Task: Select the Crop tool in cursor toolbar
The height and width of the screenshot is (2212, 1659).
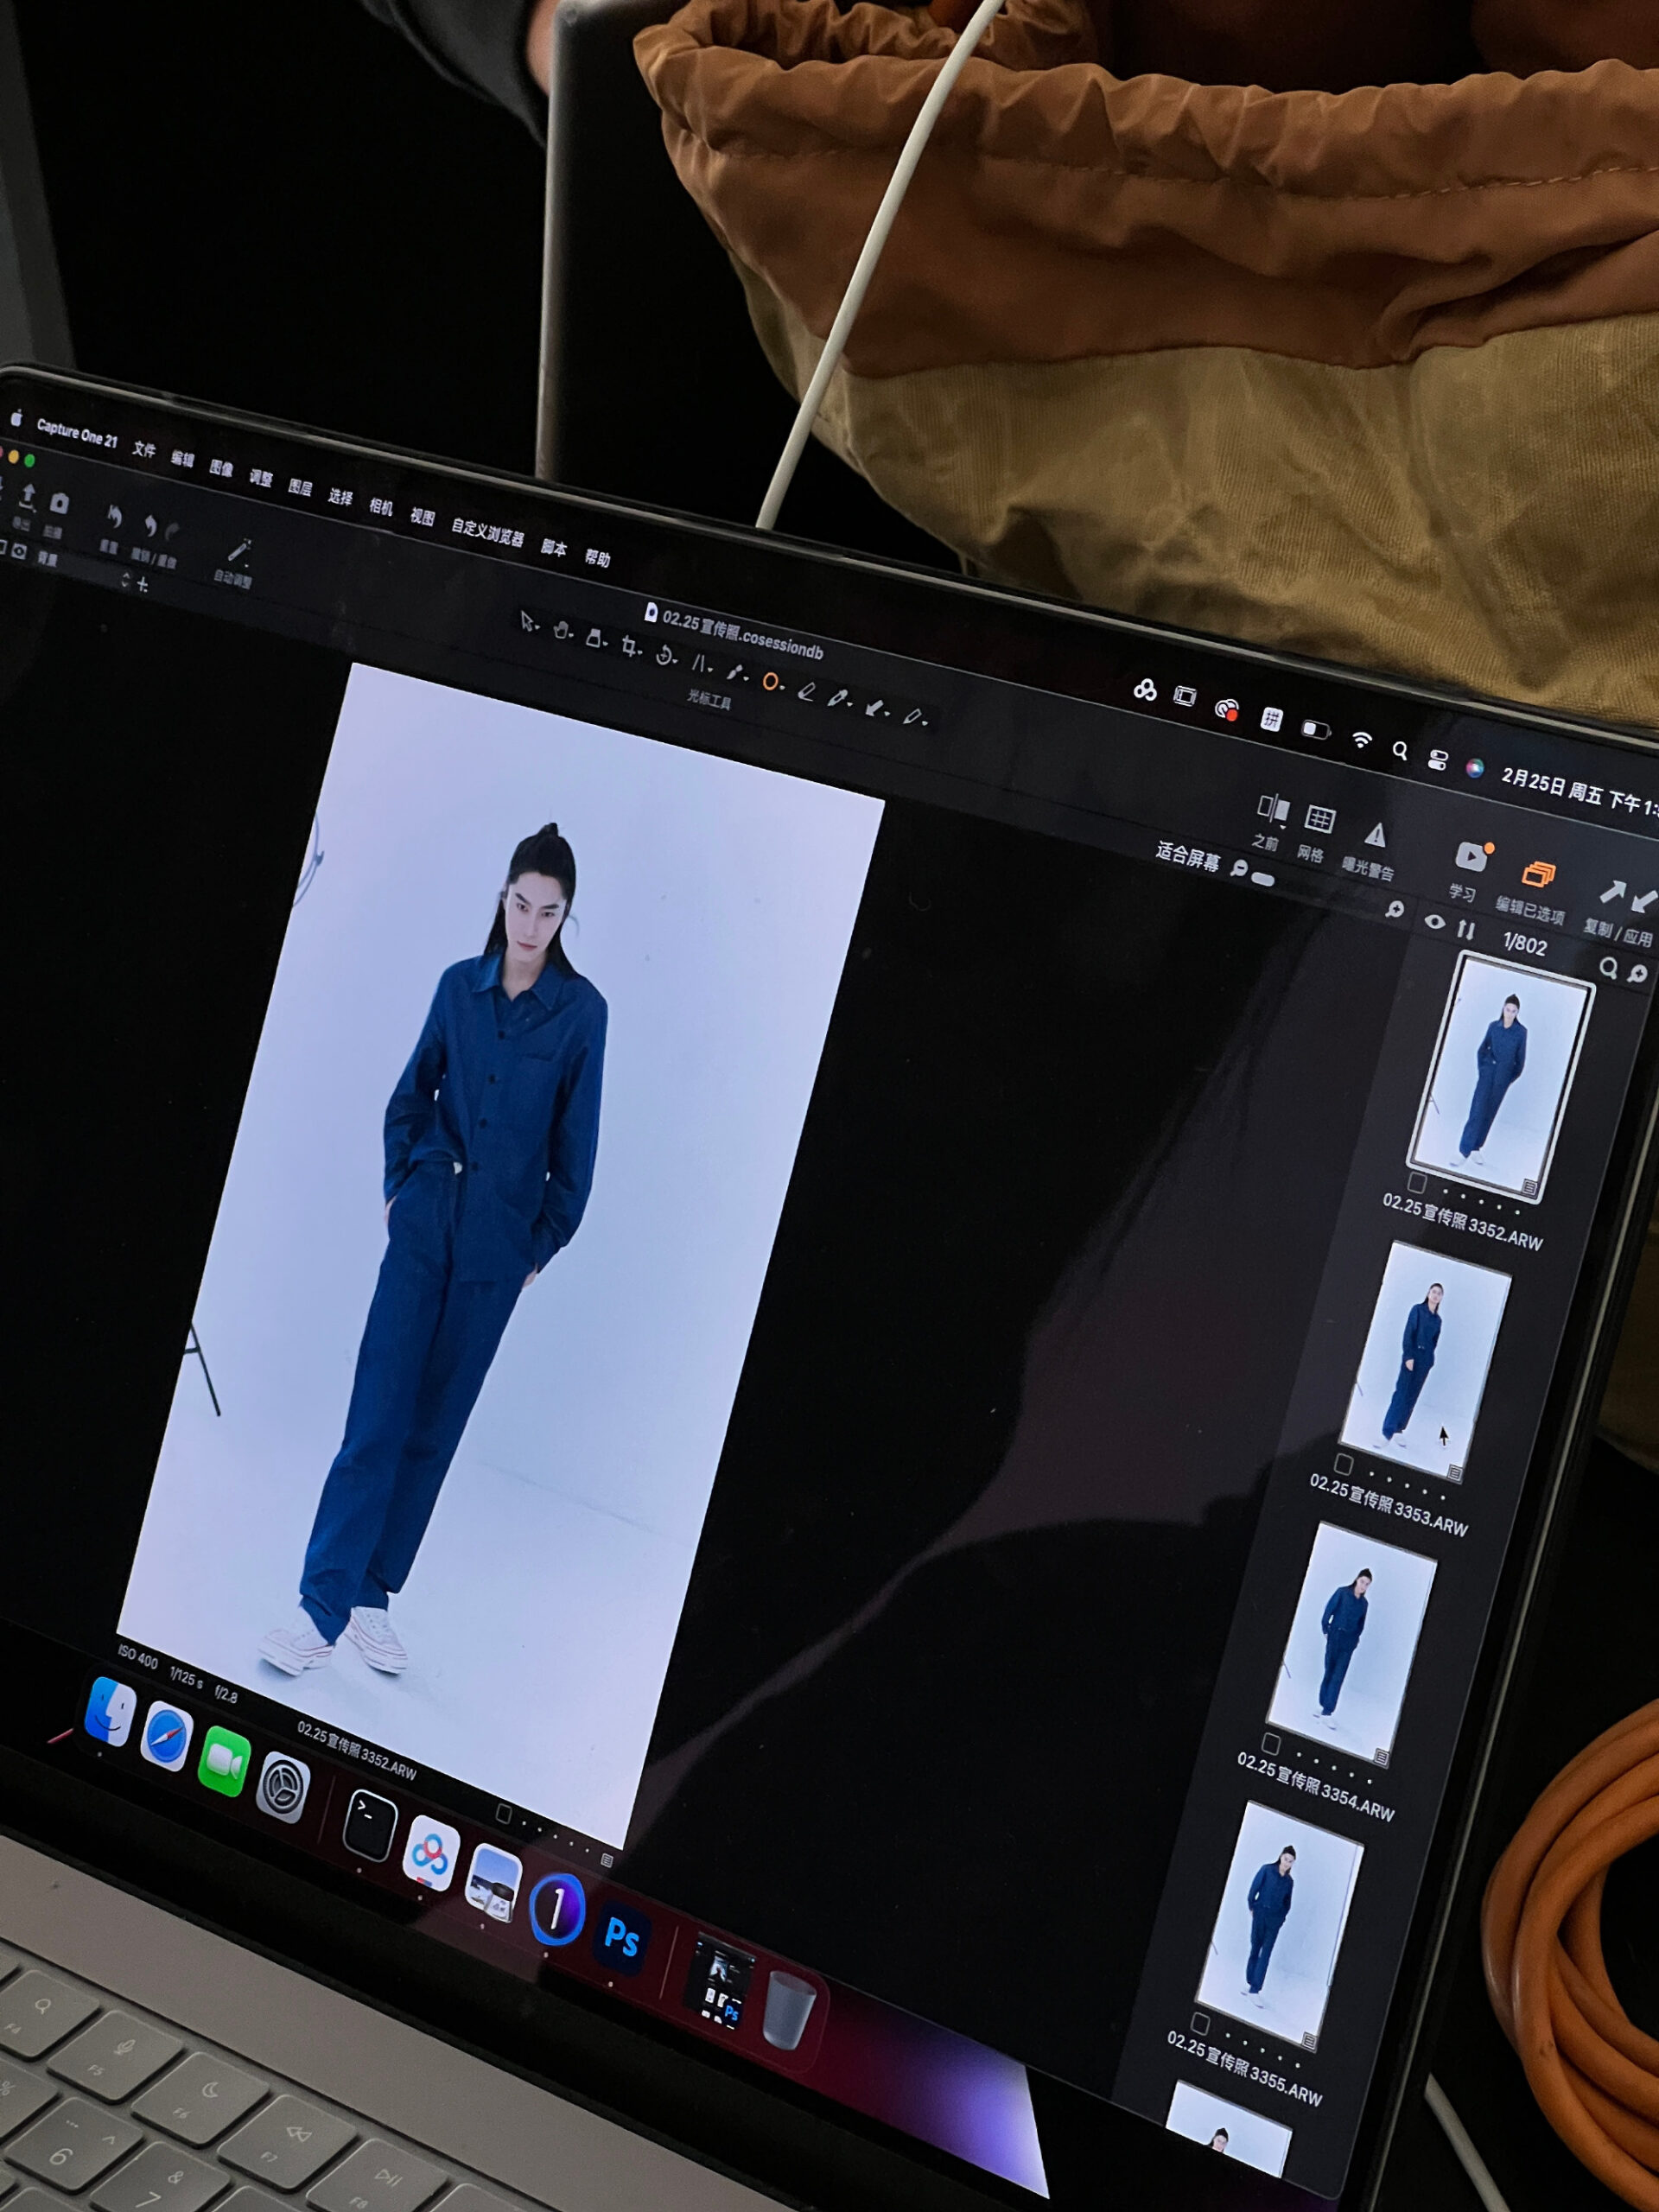Action: (x=628, y=646)
